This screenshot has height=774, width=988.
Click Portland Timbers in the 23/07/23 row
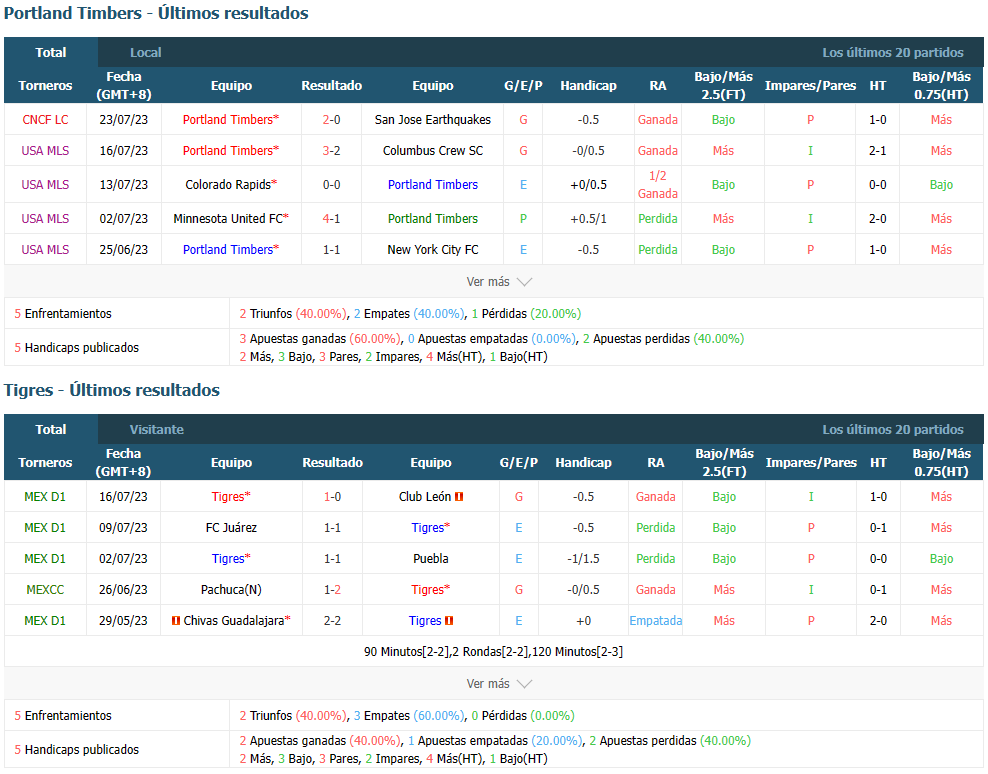[x=228, y=120]
